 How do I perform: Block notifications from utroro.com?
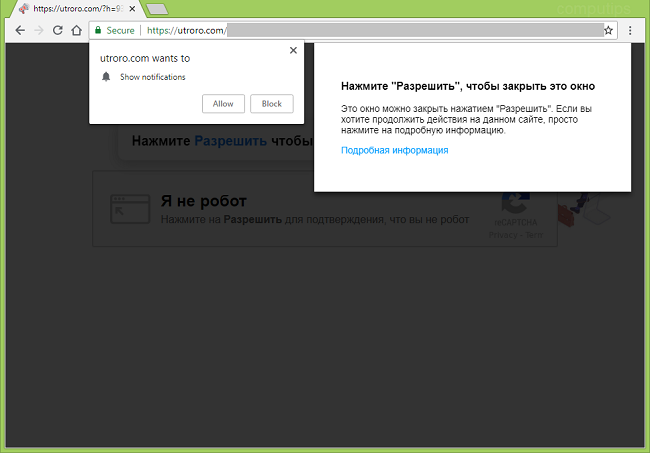(x=271, y=104)
